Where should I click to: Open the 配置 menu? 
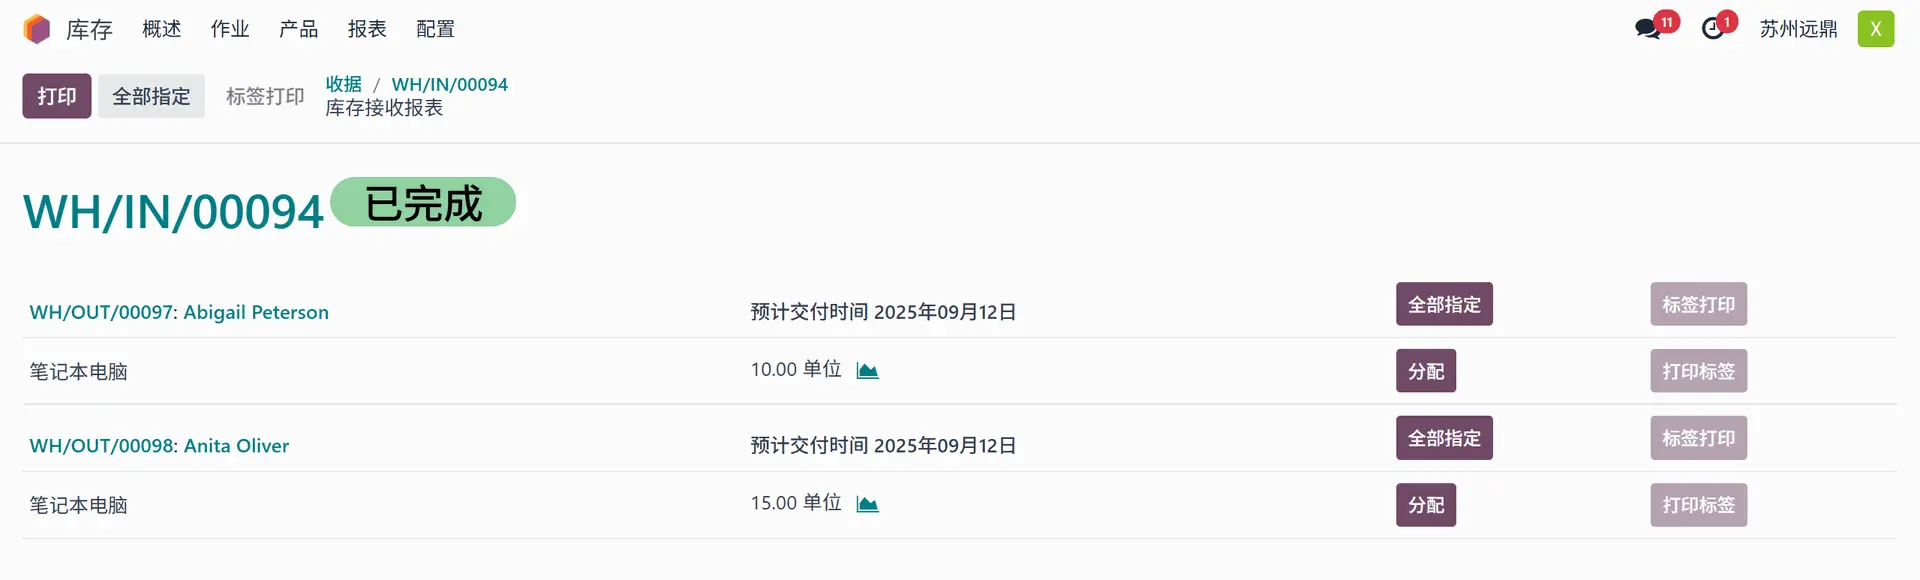(x=435, y=29)
